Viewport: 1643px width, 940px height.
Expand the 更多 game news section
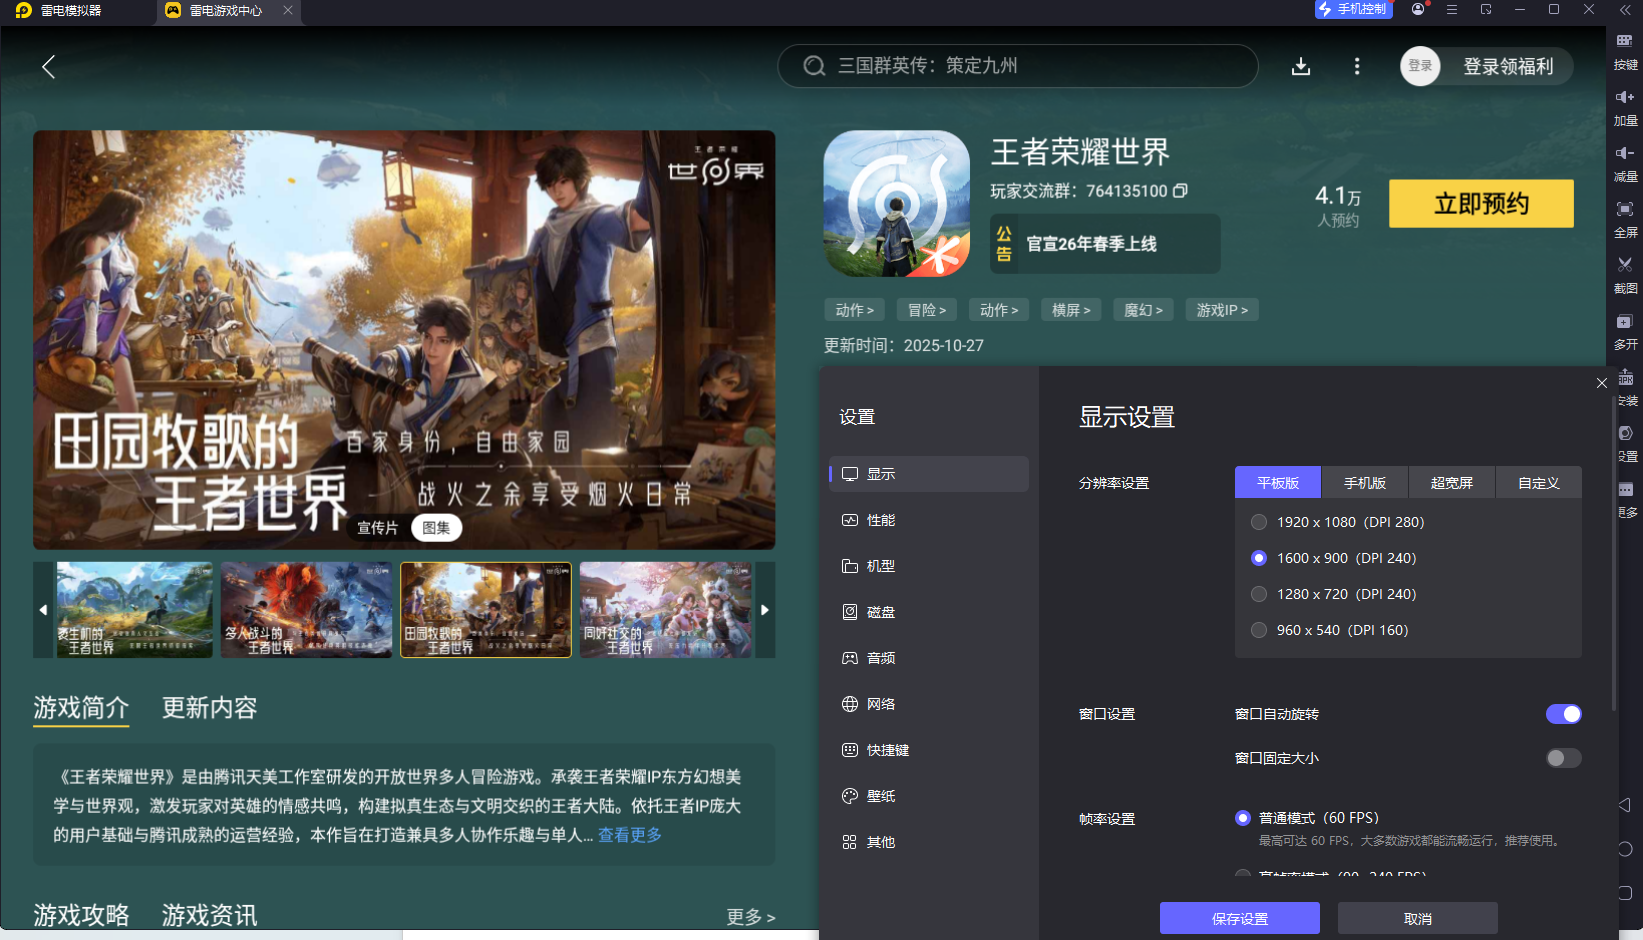point(749,916)
